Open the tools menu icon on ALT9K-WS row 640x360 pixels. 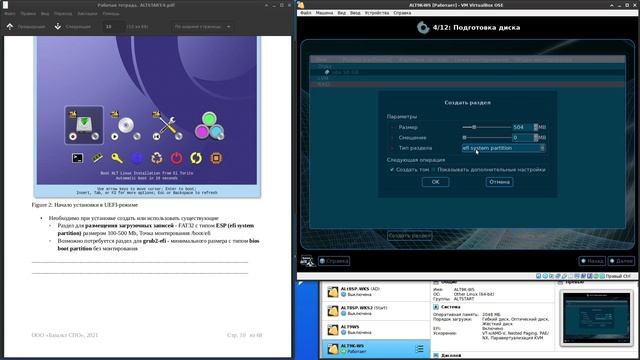419,349
